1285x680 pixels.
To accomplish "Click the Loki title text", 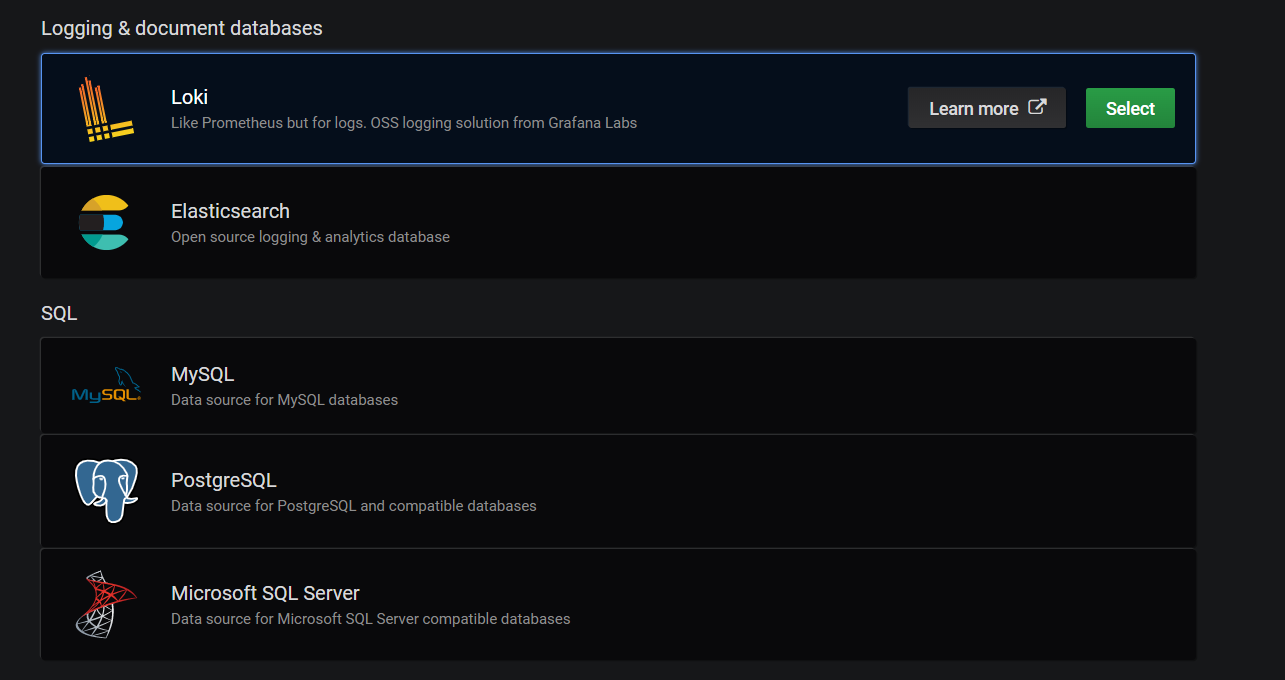I will 189,97.
